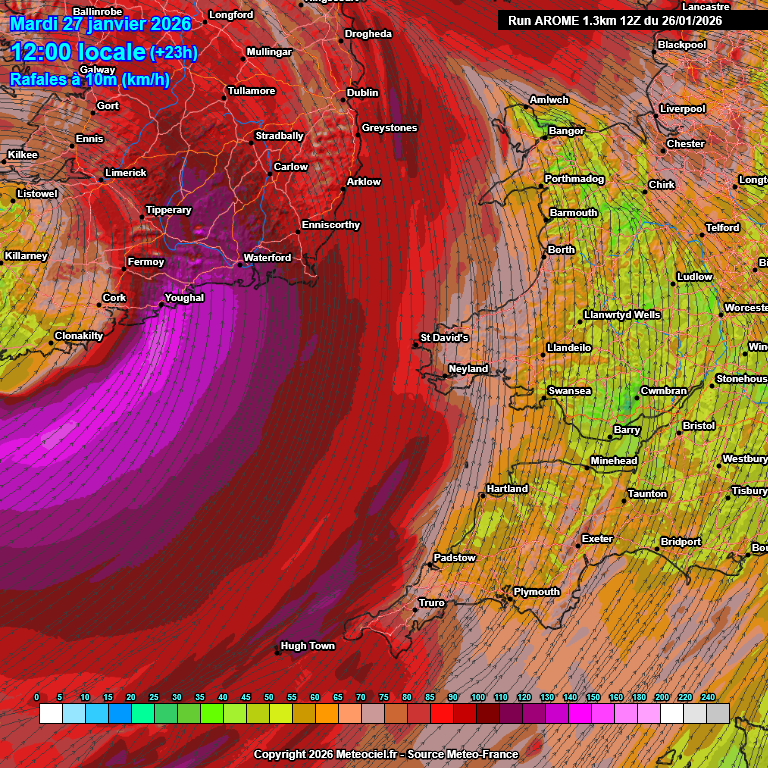Click the legend value 100
Image resolution: width=768 pixels, height=768 pixels.
478,697
